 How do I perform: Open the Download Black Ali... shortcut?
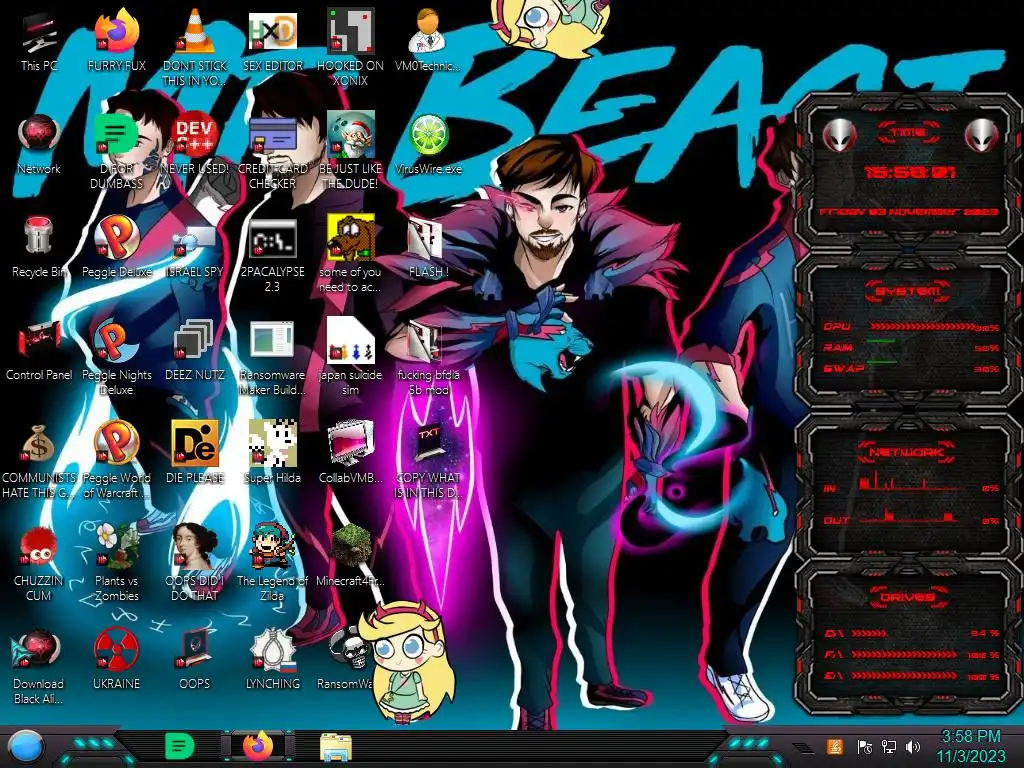39,666
